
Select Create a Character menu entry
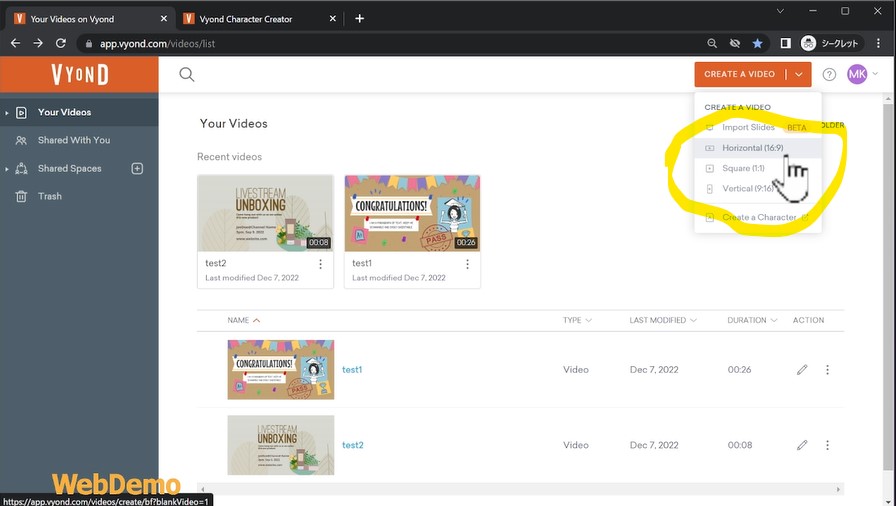pyautogui.click(x=758, y=218)
